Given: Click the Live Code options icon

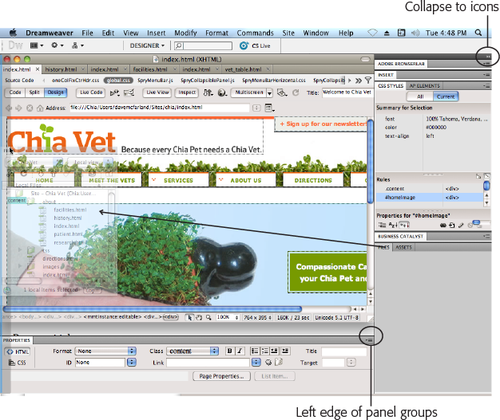Looking at the screenshot, I should point(115,92).
